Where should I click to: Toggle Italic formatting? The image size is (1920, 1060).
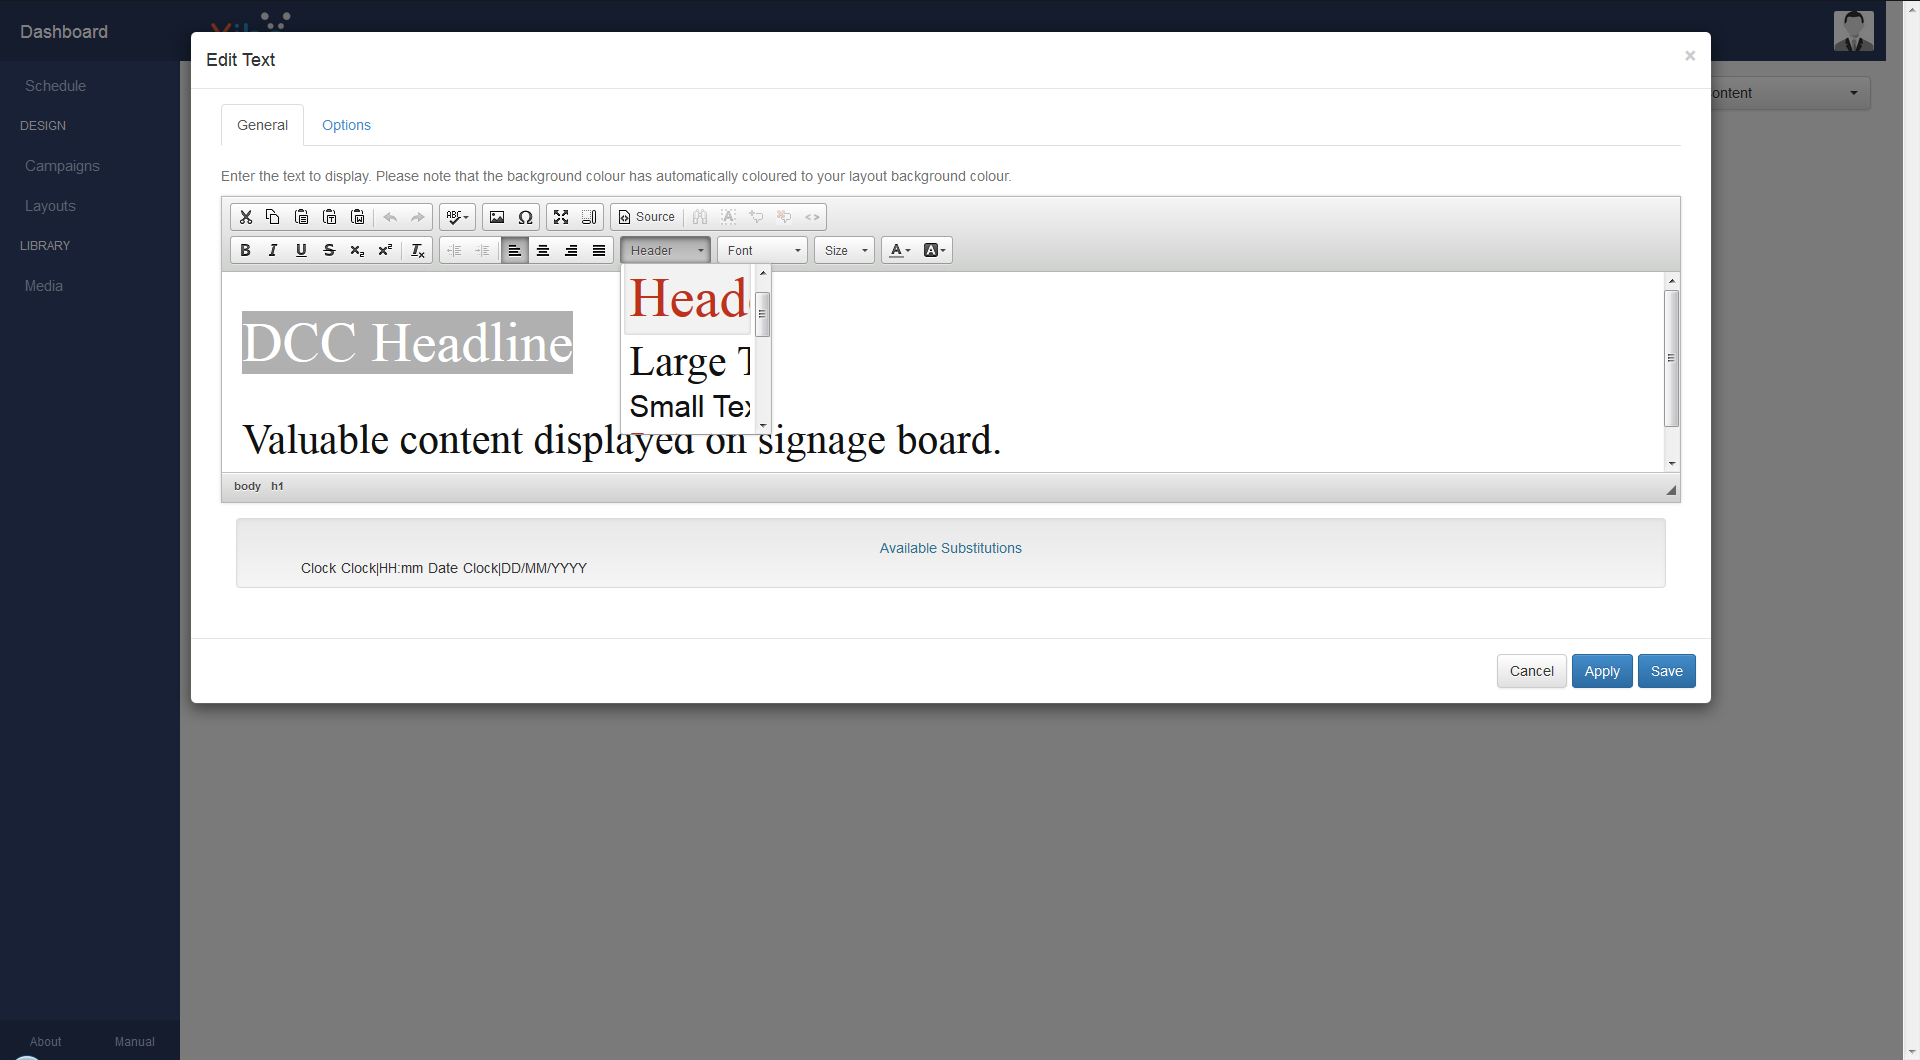pos(273,251)
